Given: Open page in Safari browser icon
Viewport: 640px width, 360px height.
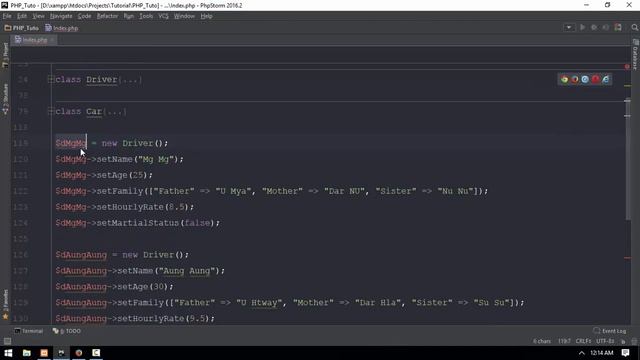Looking at the screenshot, I should [585, 80].
